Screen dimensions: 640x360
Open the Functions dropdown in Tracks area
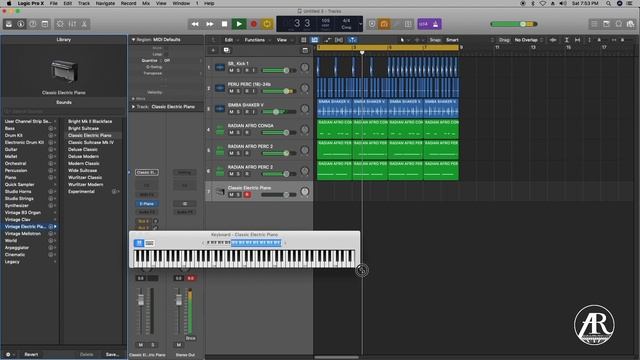(x=257, y=40)
